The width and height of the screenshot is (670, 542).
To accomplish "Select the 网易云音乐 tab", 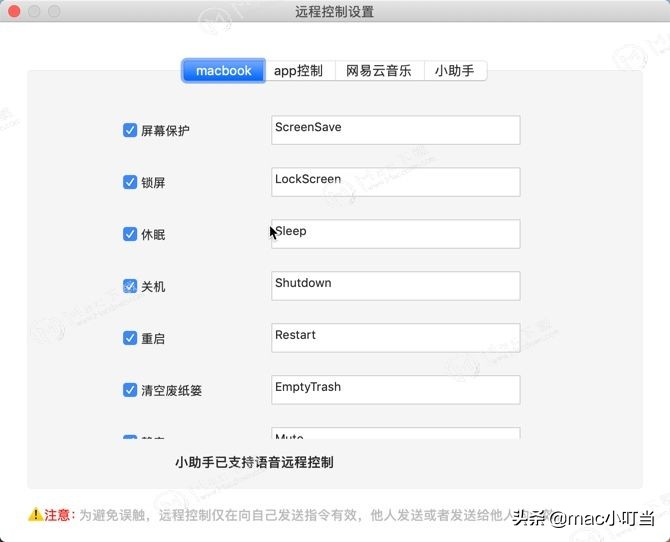I will [379, 71].
